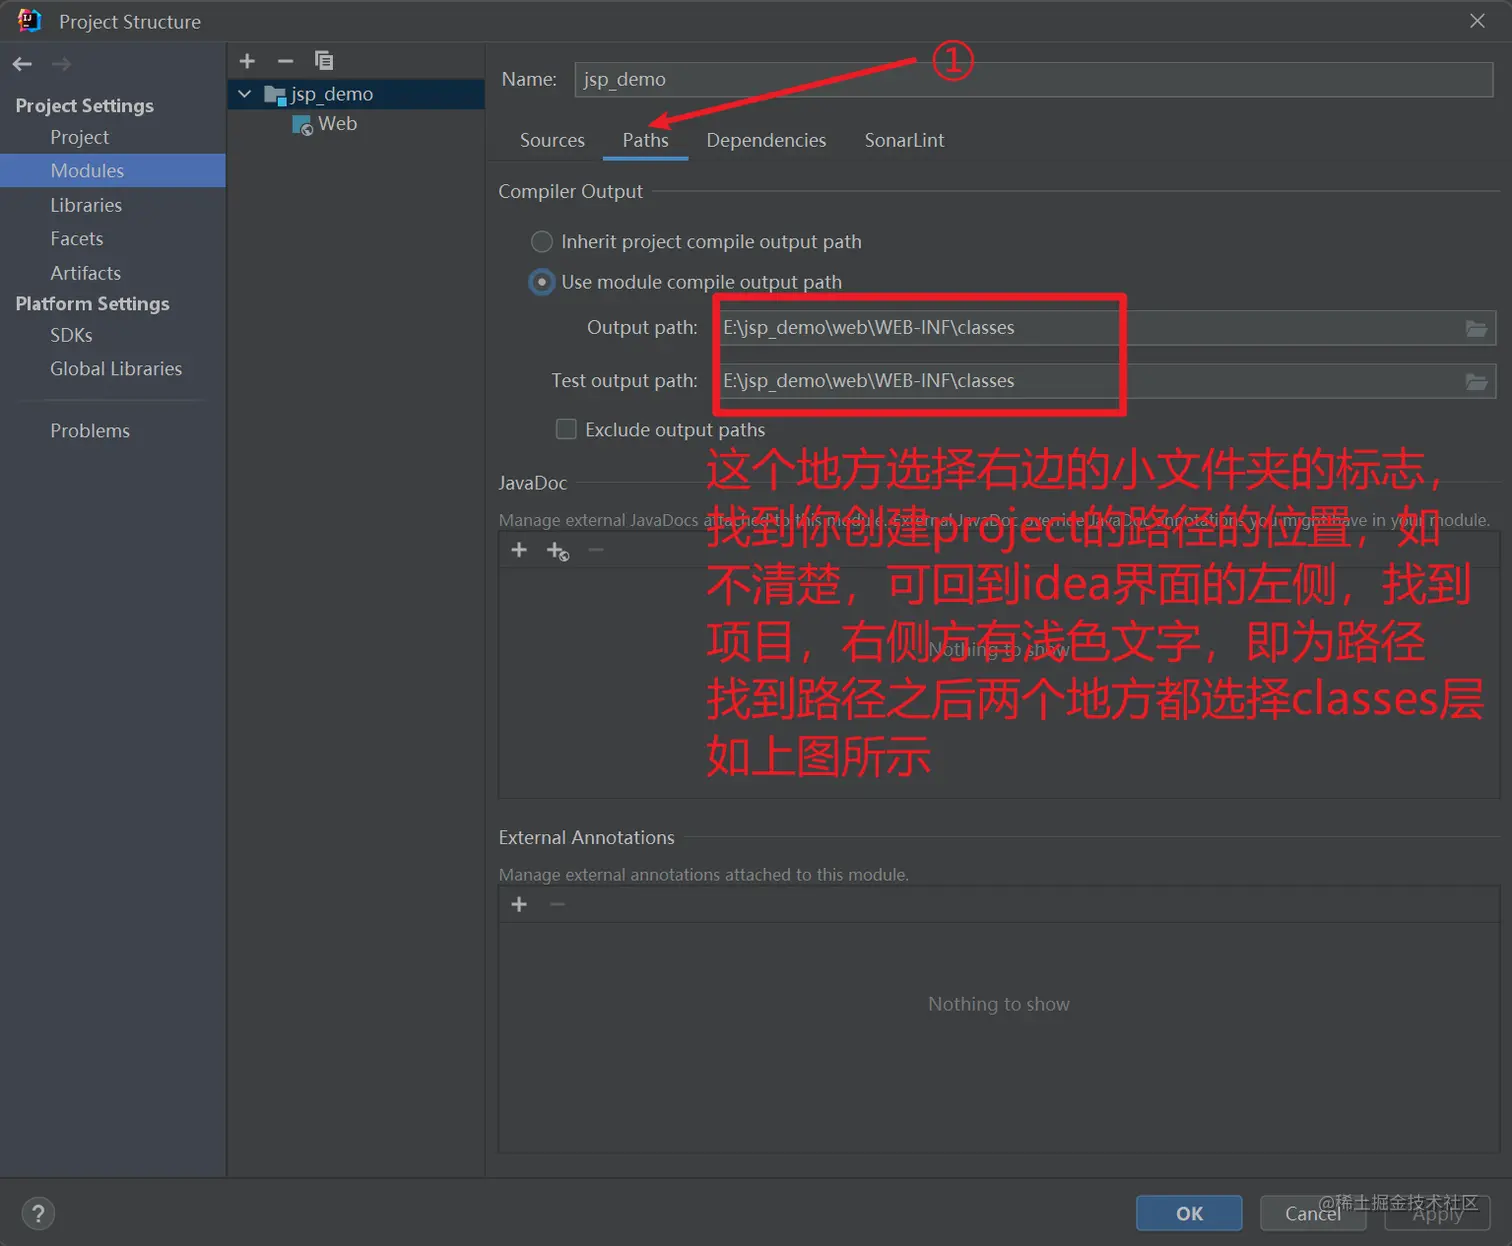
Task: Click the IntelliJ IDEA logo icon
Action: [29, 21]
